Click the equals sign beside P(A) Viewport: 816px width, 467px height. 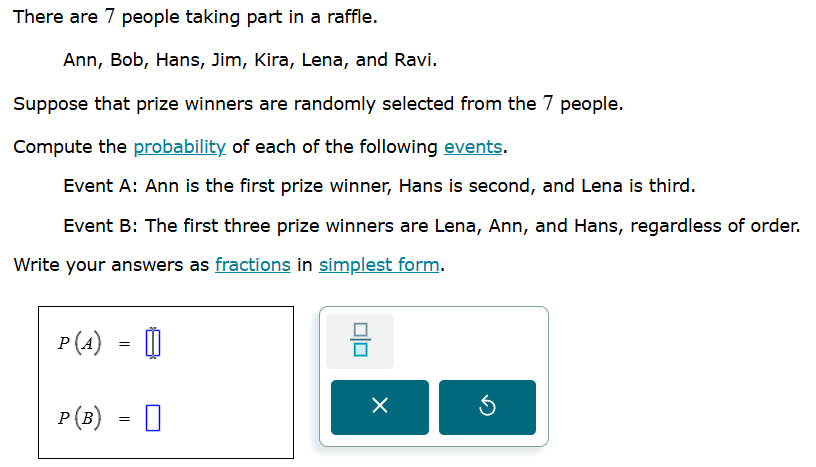coord(124,344)
